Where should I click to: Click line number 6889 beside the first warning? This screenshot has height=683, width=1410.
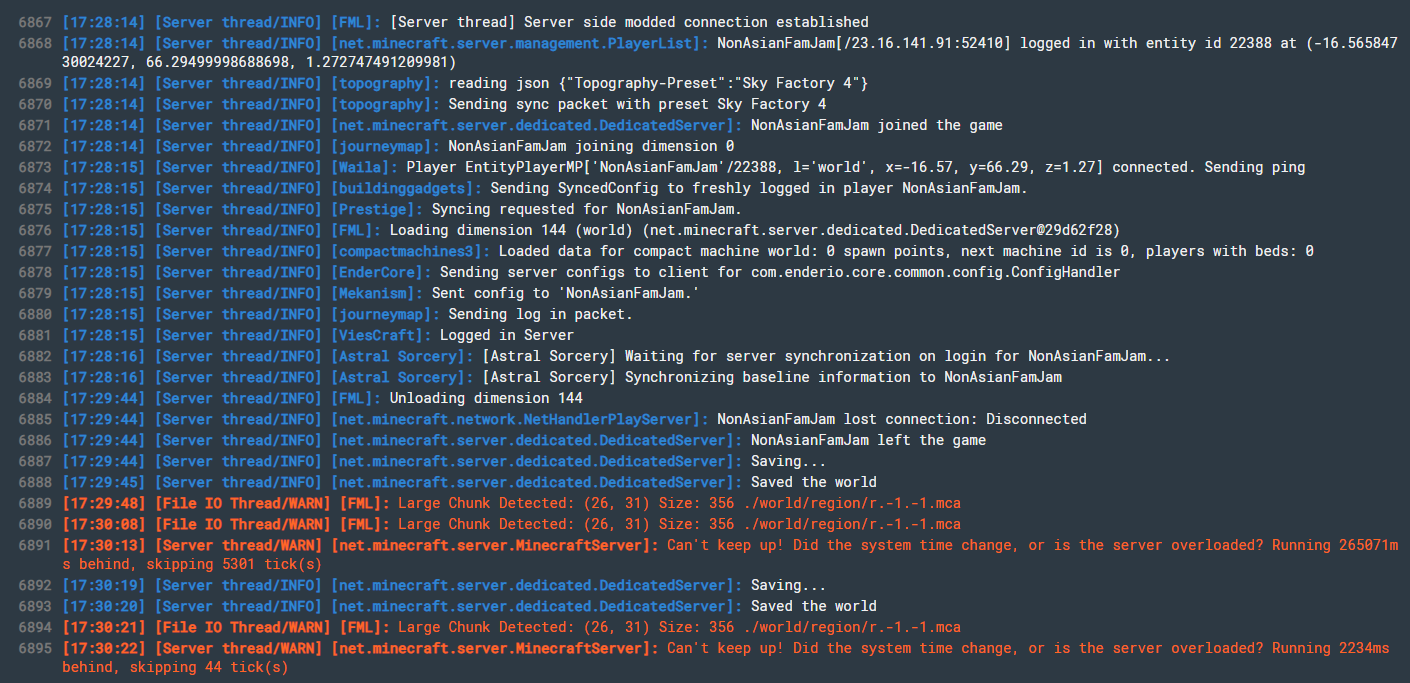pos(35,504)
